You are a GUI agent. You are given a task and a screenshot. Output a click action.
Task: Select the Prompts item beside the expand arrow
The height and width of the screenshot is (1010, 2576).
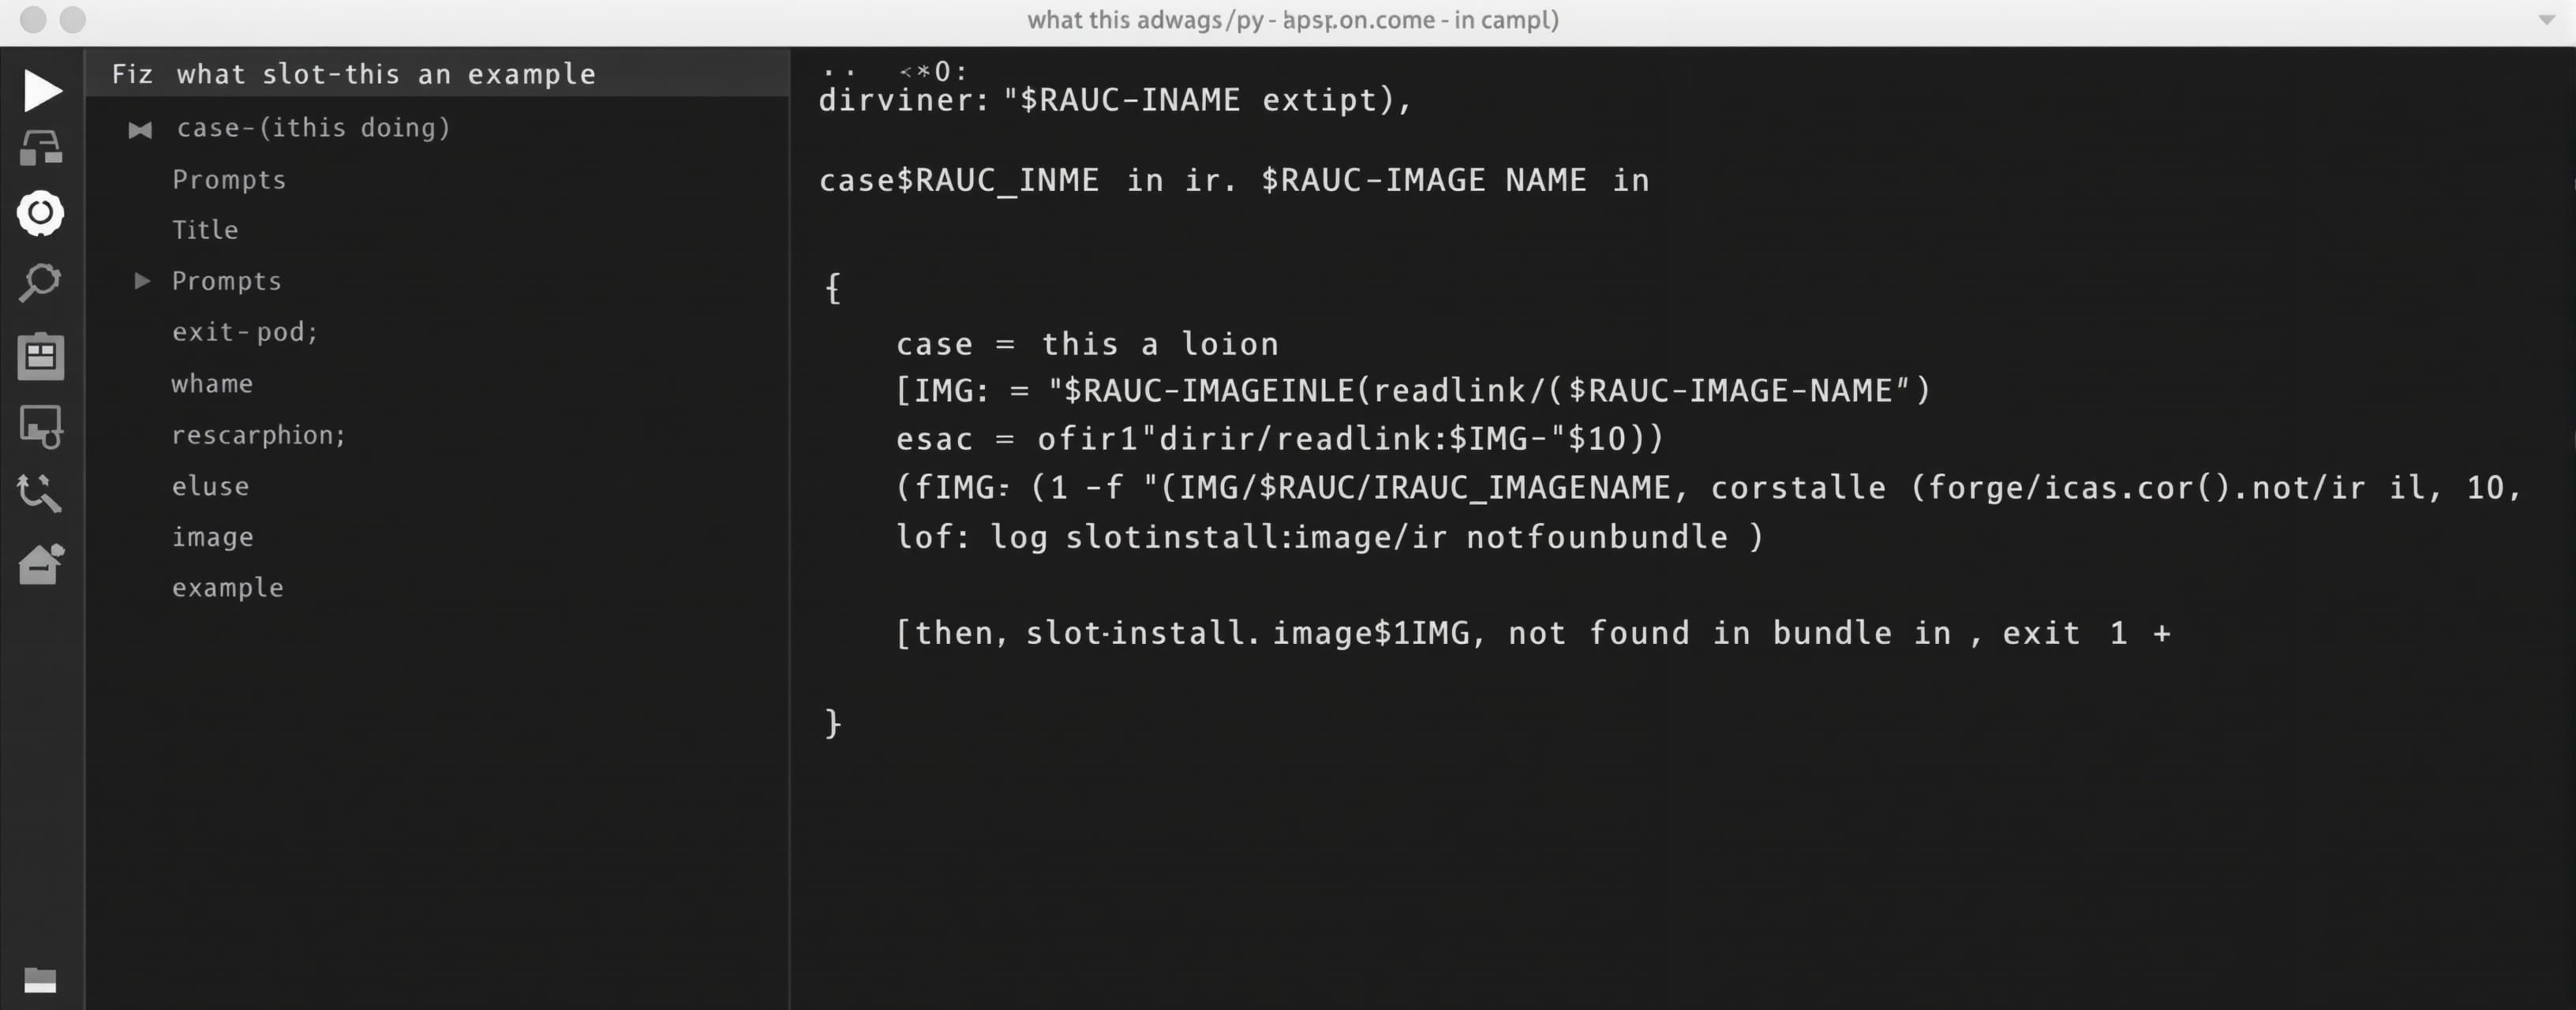pyautogui.click(x=226, y=281)
